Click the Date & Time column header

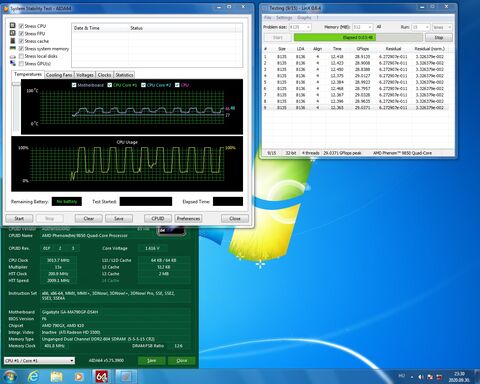click(x=100, y=28)
